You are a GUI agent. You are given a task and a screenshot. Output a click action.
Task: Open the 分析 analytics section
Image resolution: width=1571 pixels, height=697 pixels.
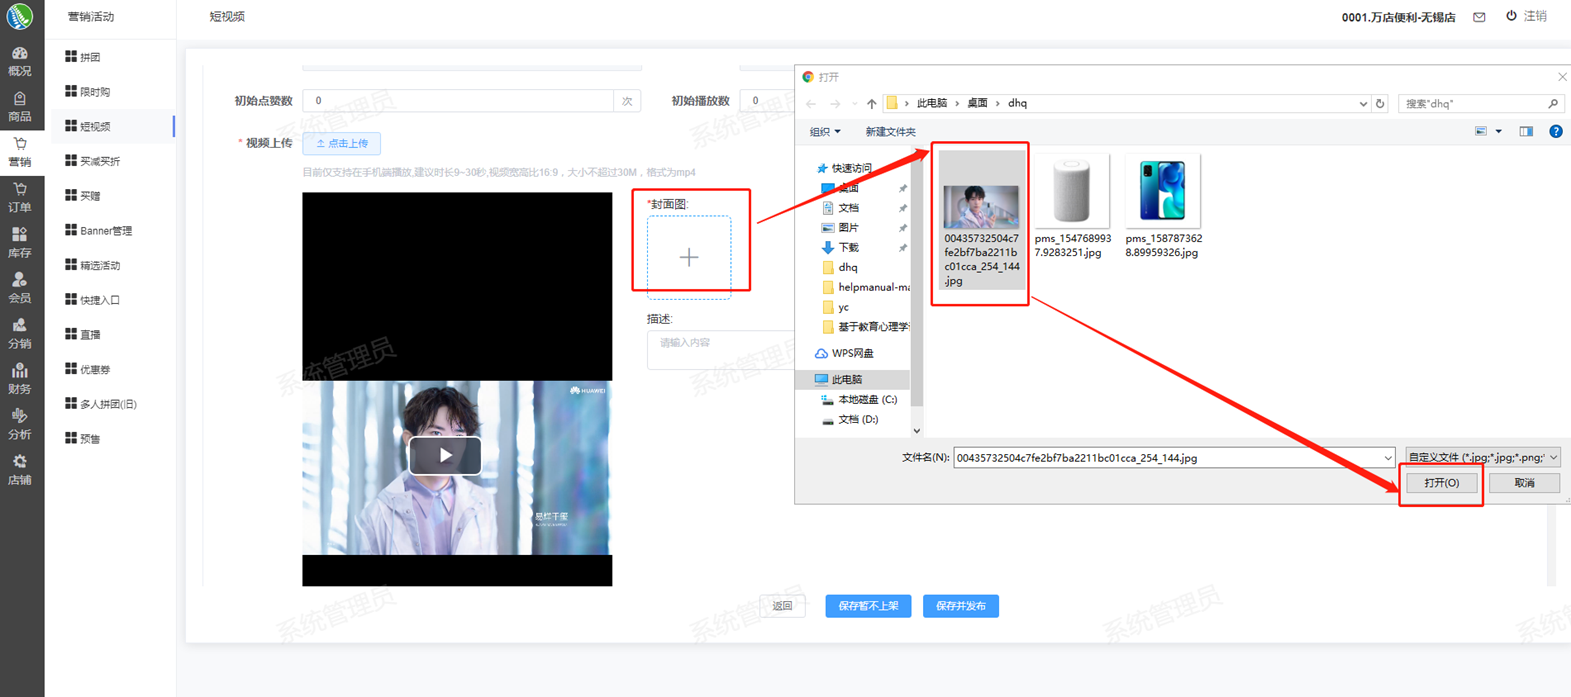click(x=20, y=424)
